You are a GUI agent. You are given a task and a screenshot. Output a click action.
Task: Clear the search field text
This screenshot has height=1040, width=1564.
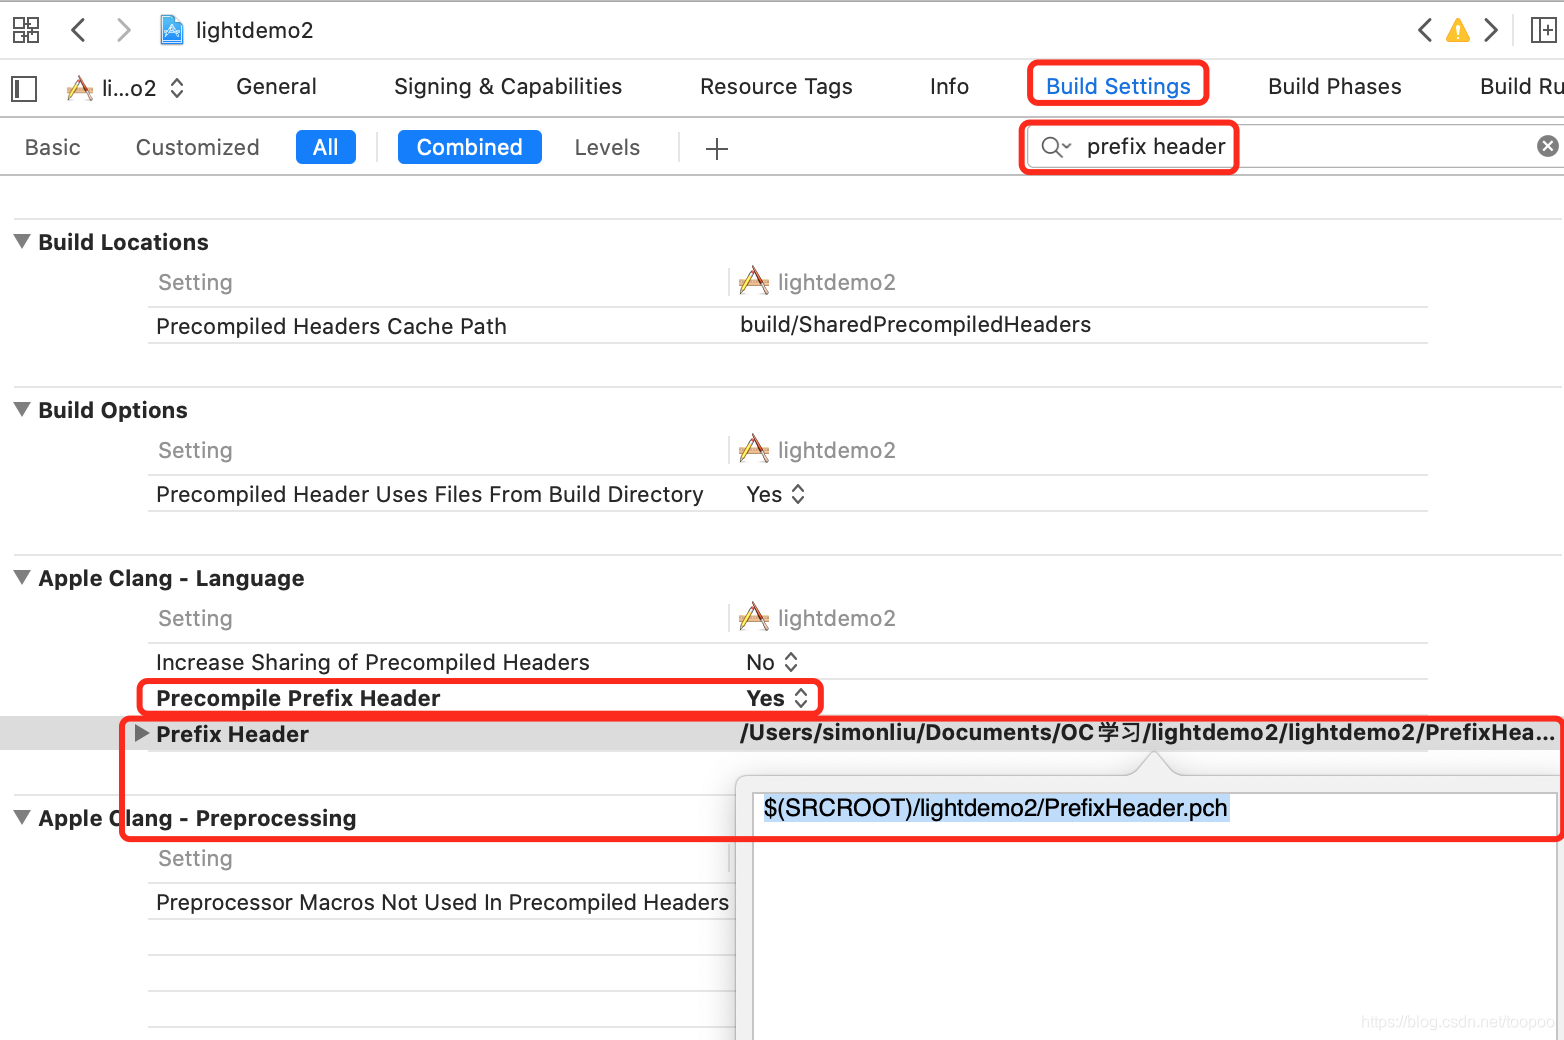pyautogui.click(x=1547, y=147)
